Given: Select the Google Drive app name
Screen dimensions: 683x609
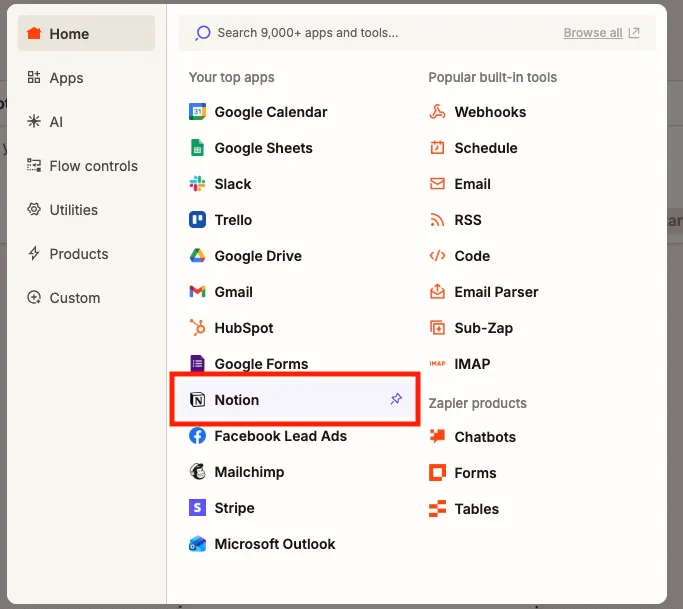Looking at the screenshot, I should pos(258,256).
